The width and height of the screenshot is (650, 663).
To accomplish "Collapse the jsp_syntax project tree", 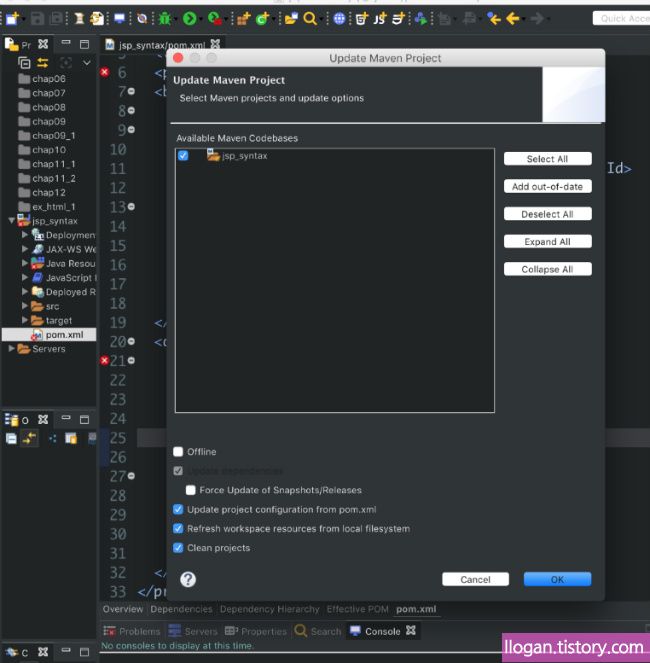I will pos(11,220).
